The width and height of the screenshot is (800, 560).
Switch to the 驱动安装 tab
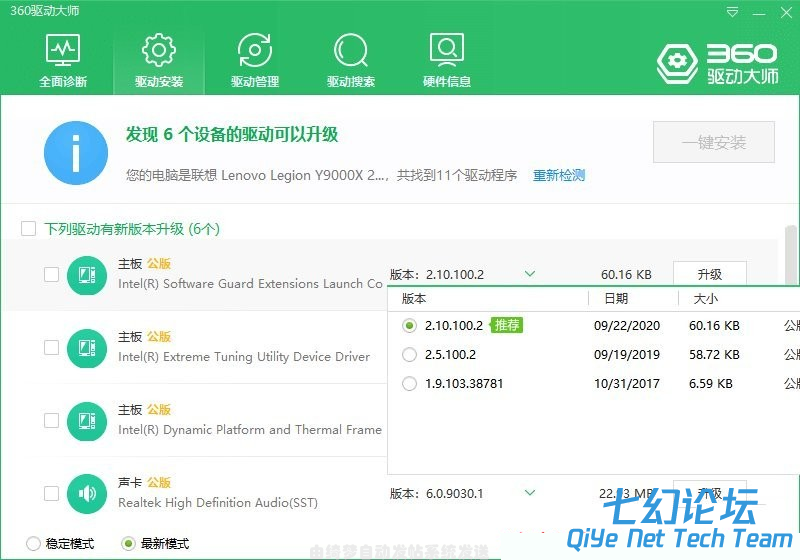pos(159,60)
